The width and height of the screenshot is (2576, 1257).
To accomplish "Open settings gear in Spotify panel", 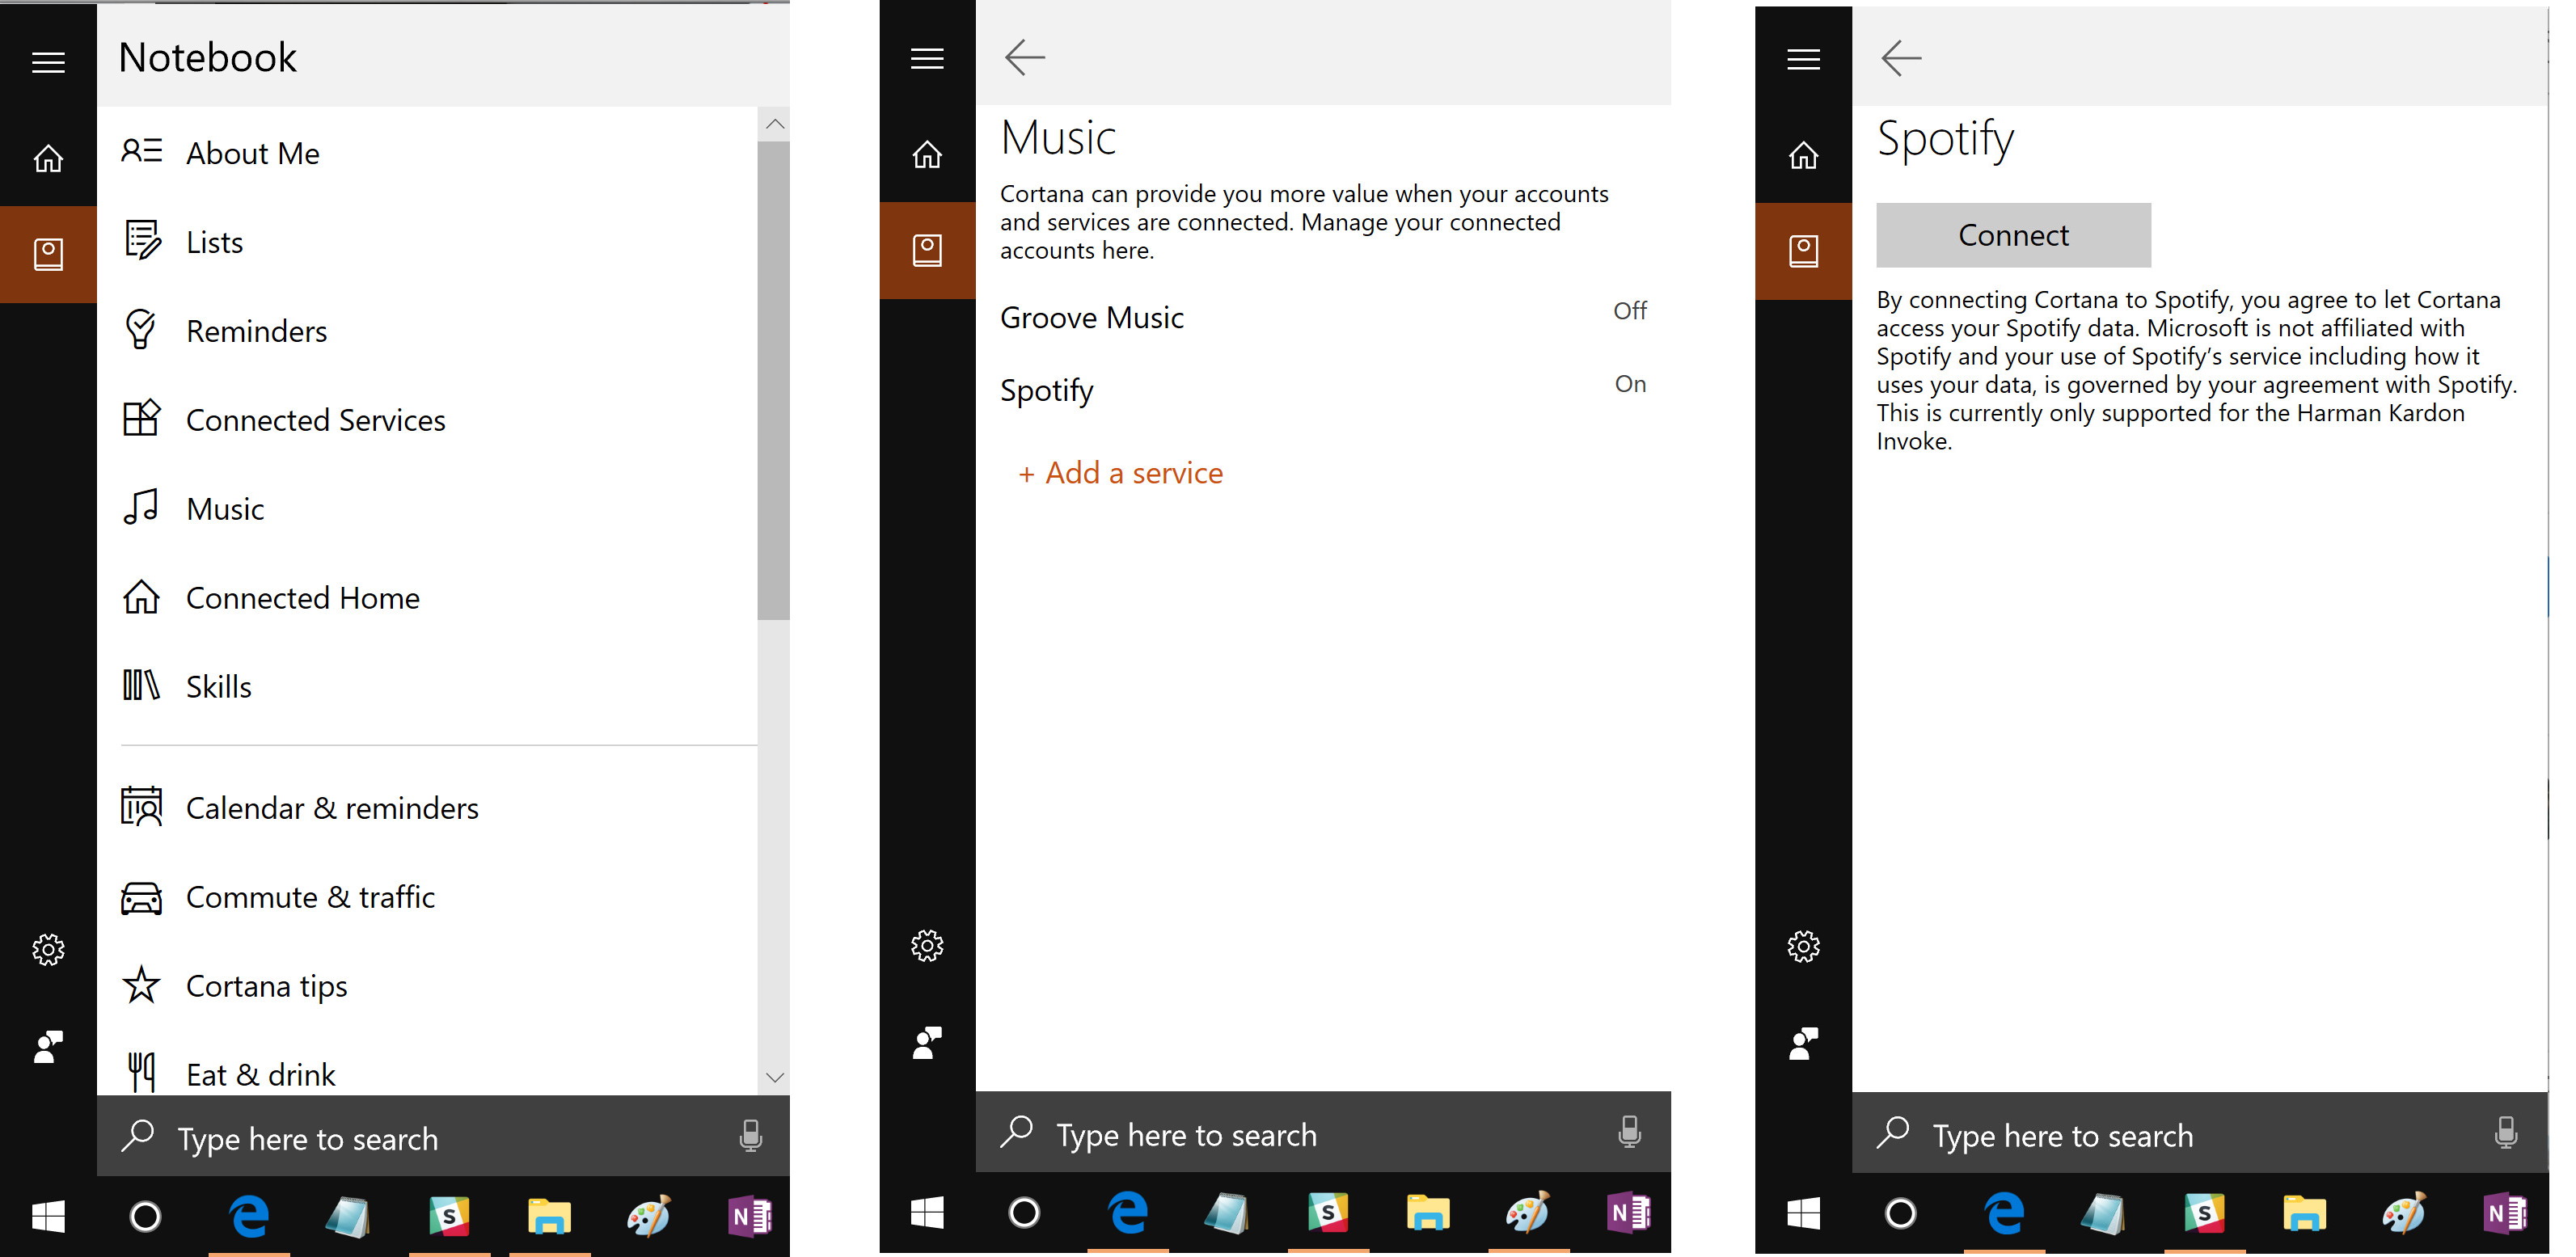I will point(1803,946).
